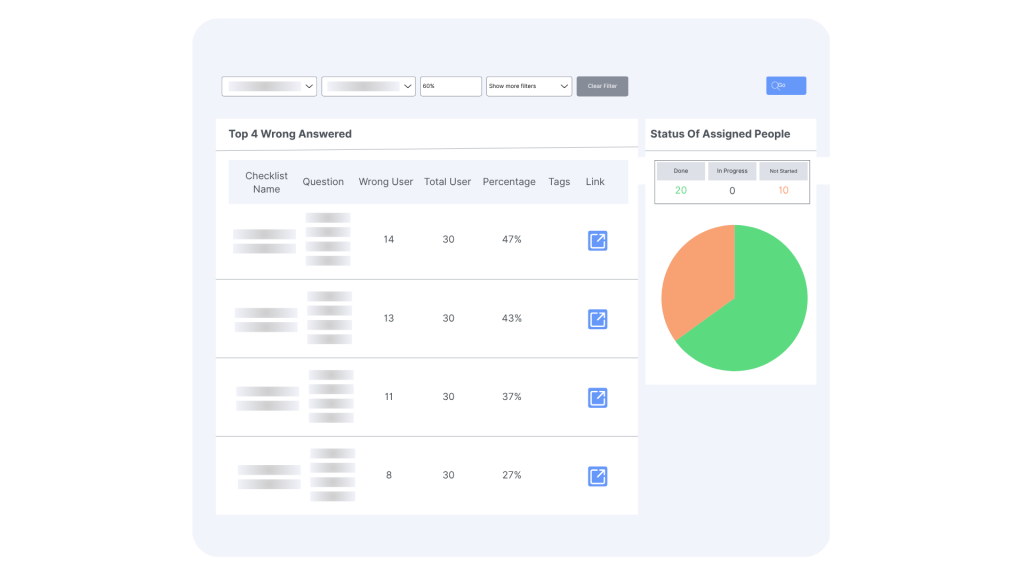Select the In Progress status cell
This screenshot has height=576, width=1024.
tap(732, 171)
